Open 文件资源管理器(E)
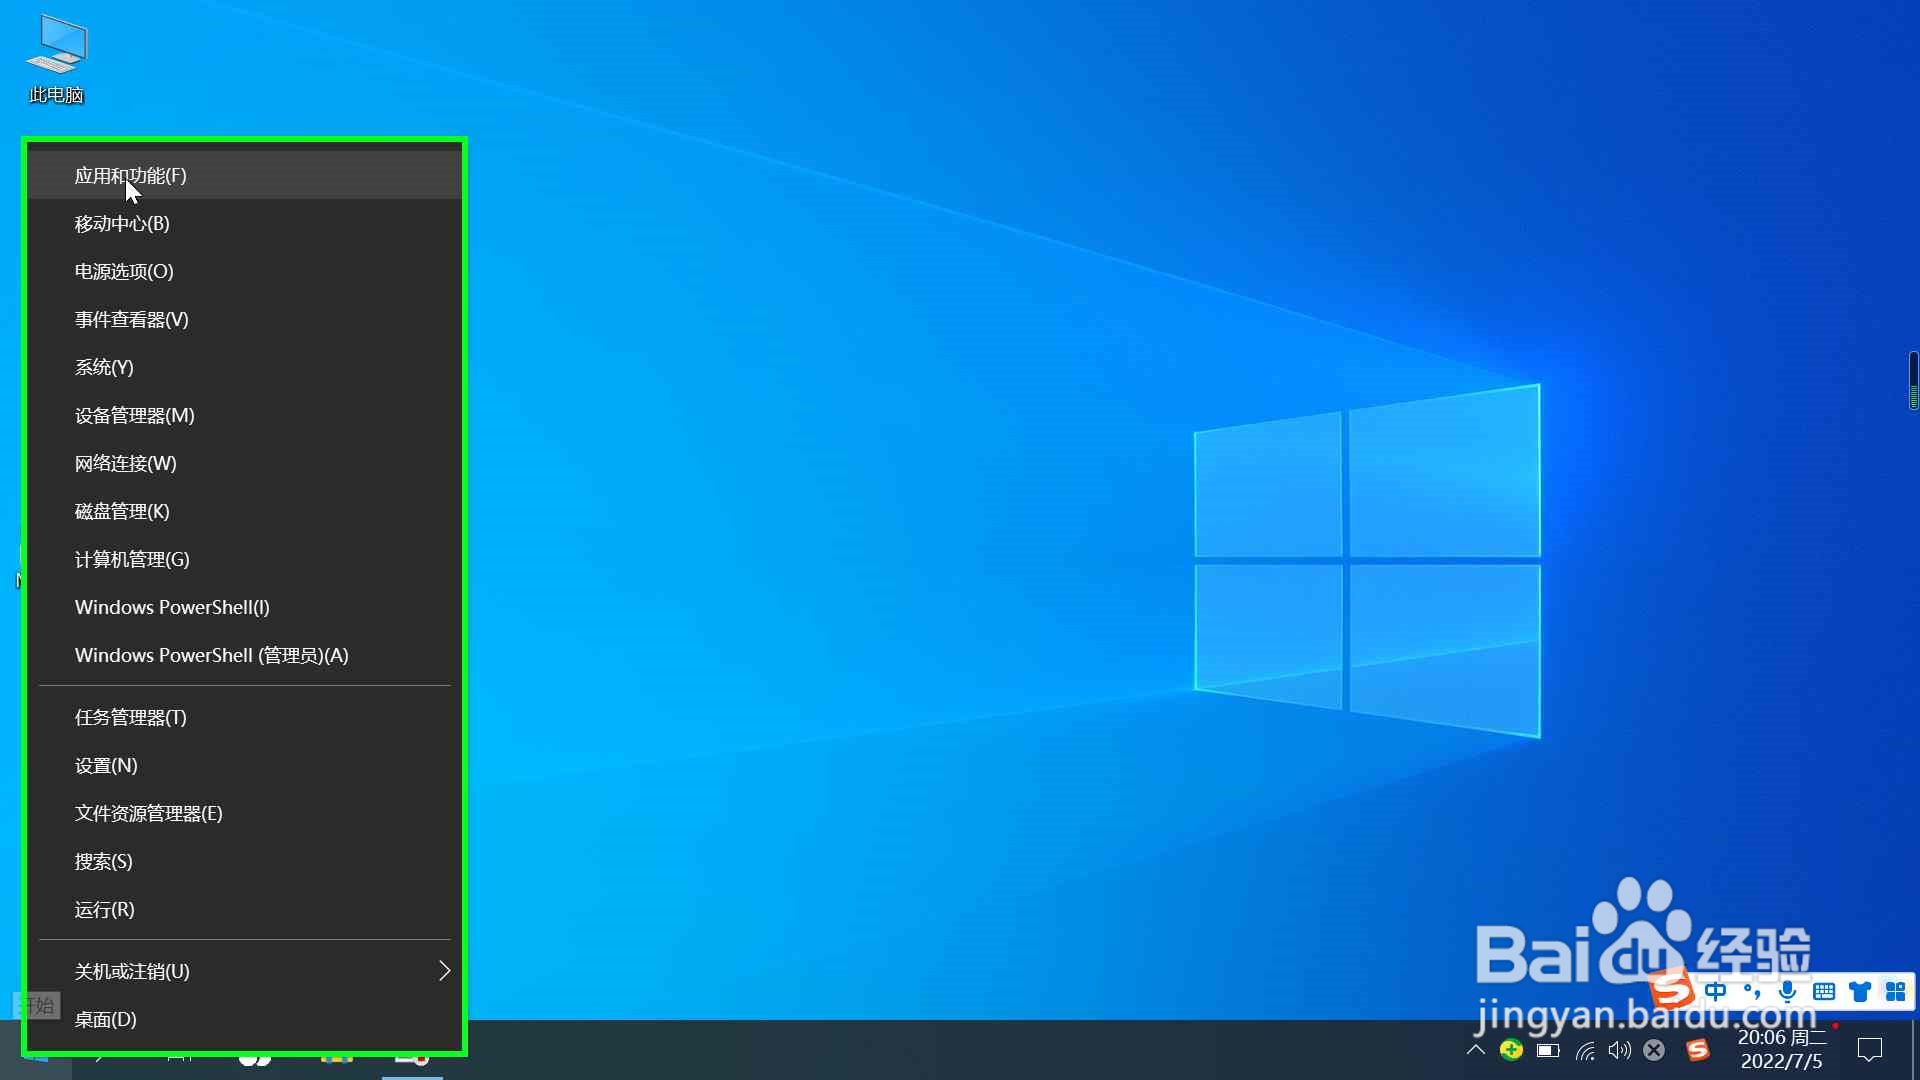 [x=245, y=814]
